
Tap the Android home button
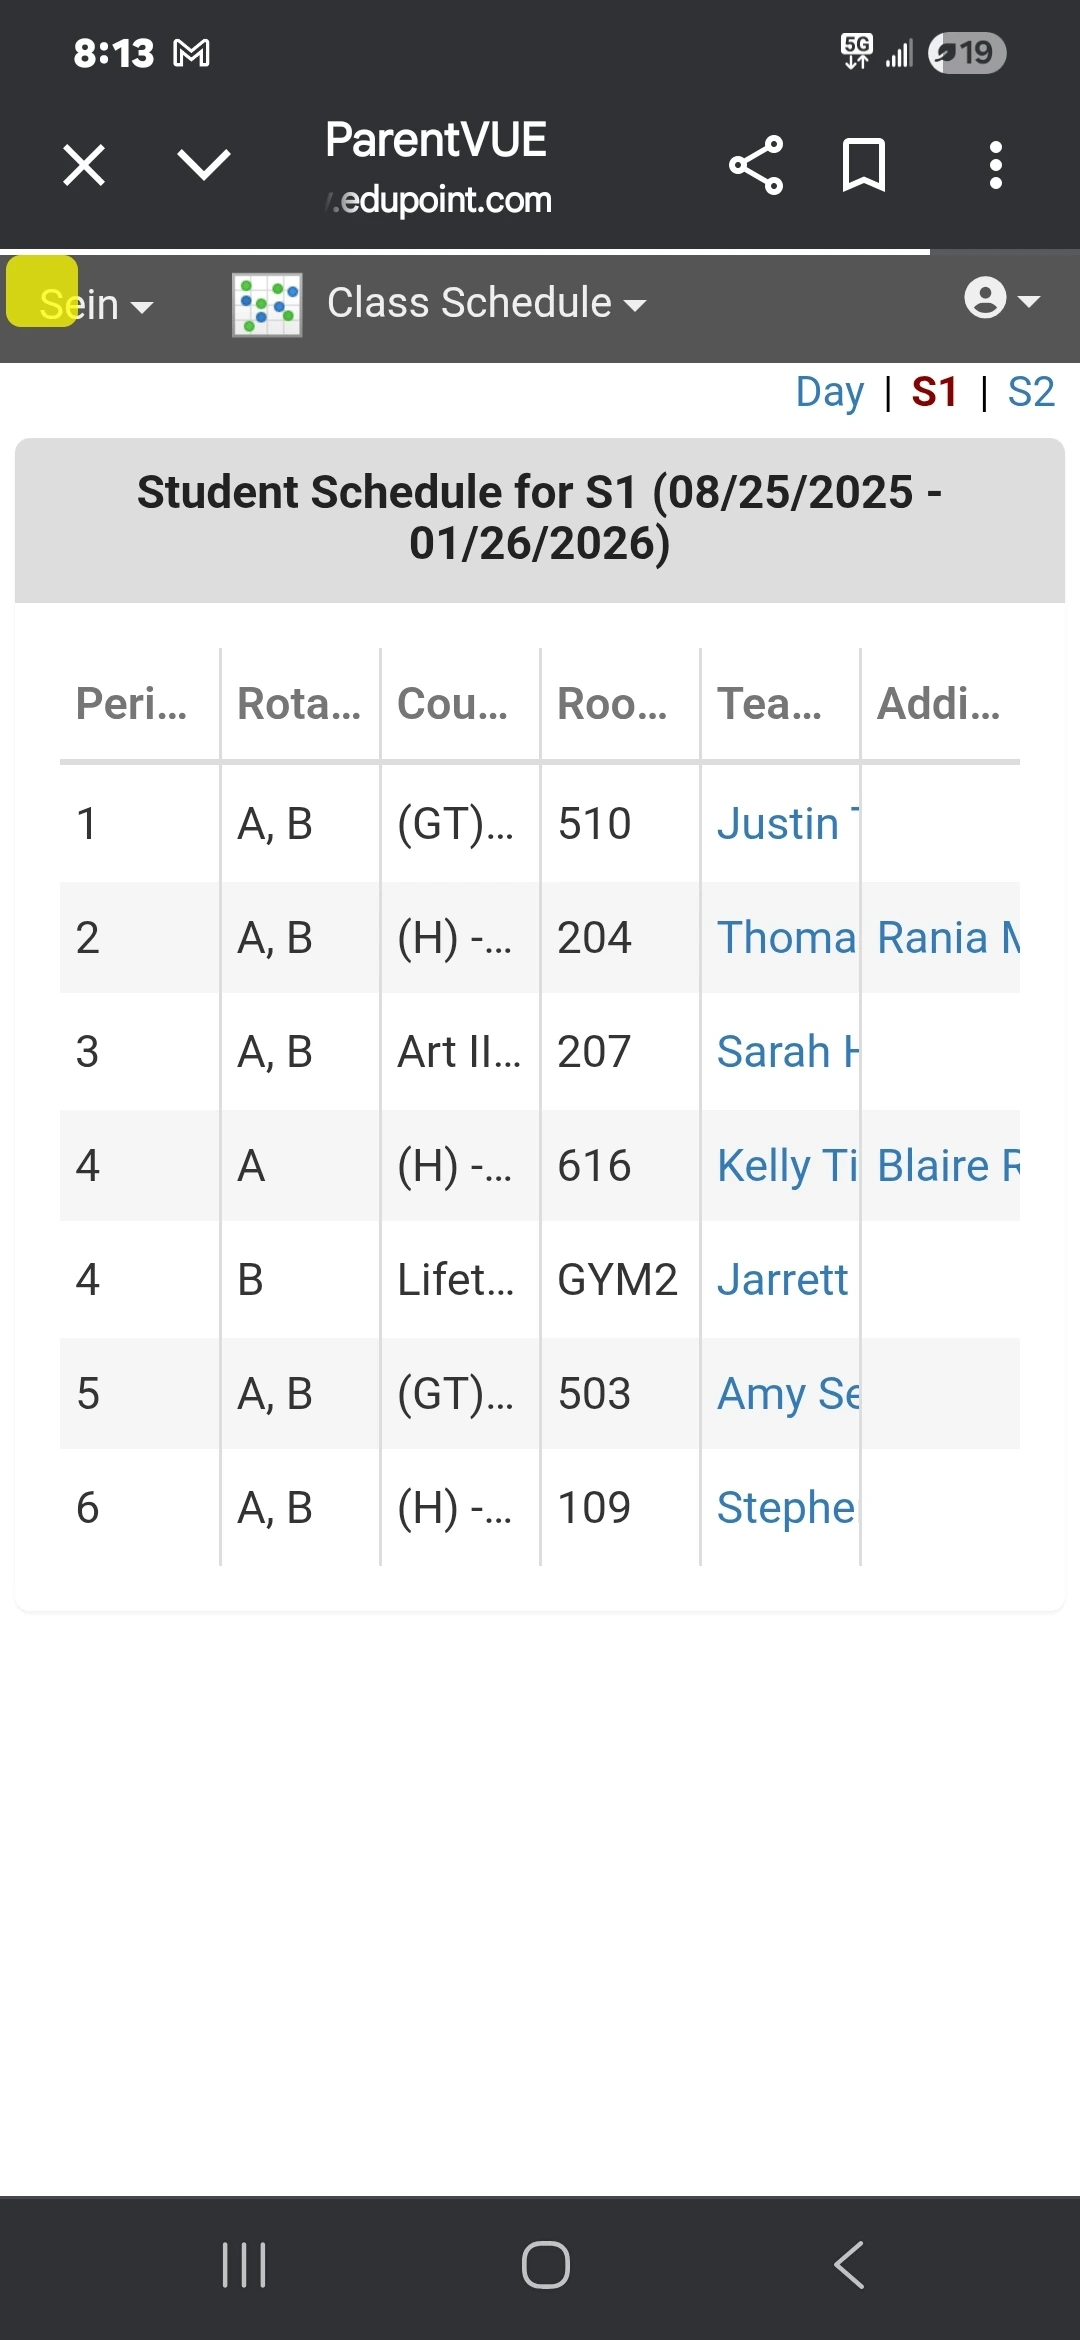[546, 2265]
